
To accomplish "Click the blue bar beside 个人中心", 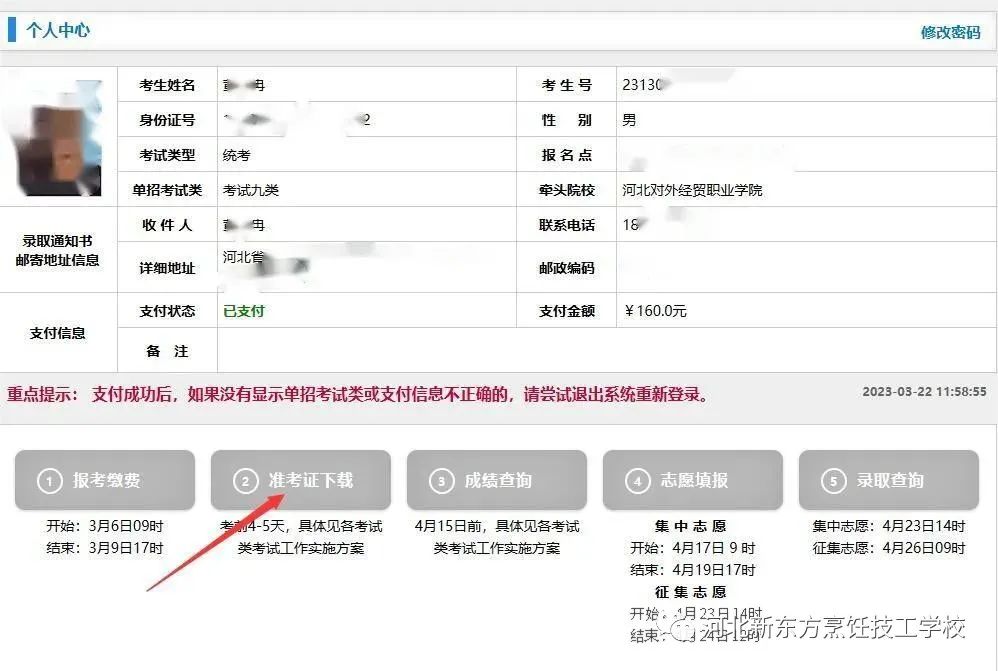I will [12, 30].
